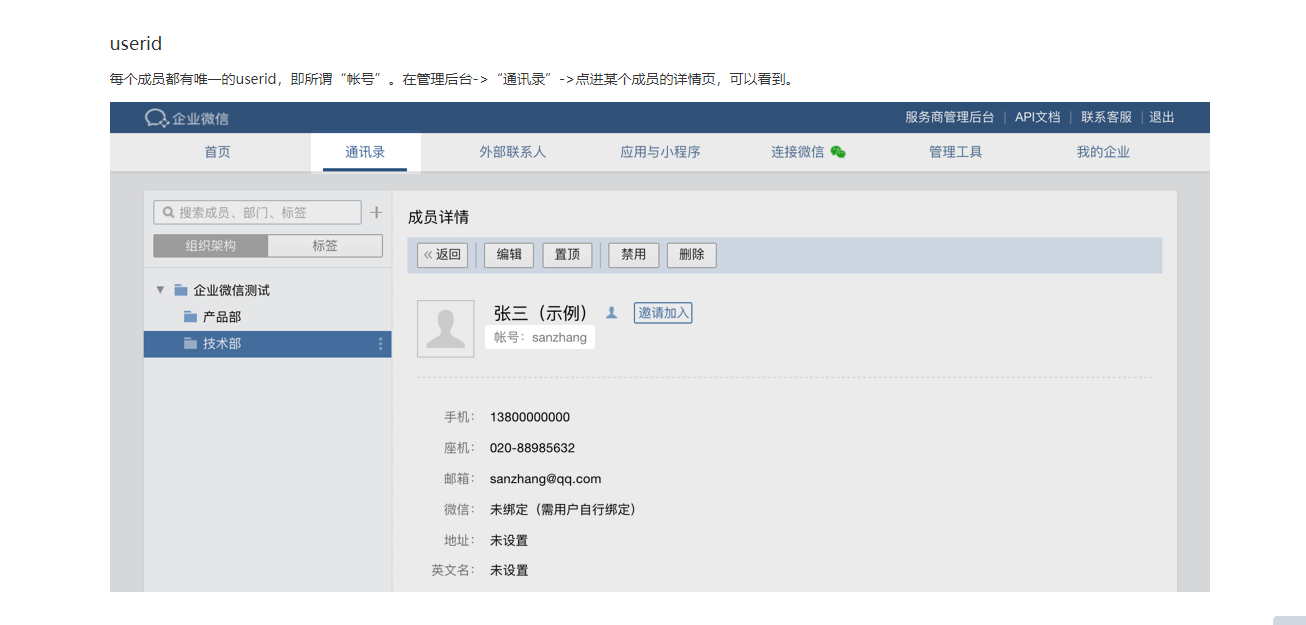Click the plus icon next to search box
The height and width of the screenshot is (625, 1306).
pyautogui.click(x=376, y=212)
